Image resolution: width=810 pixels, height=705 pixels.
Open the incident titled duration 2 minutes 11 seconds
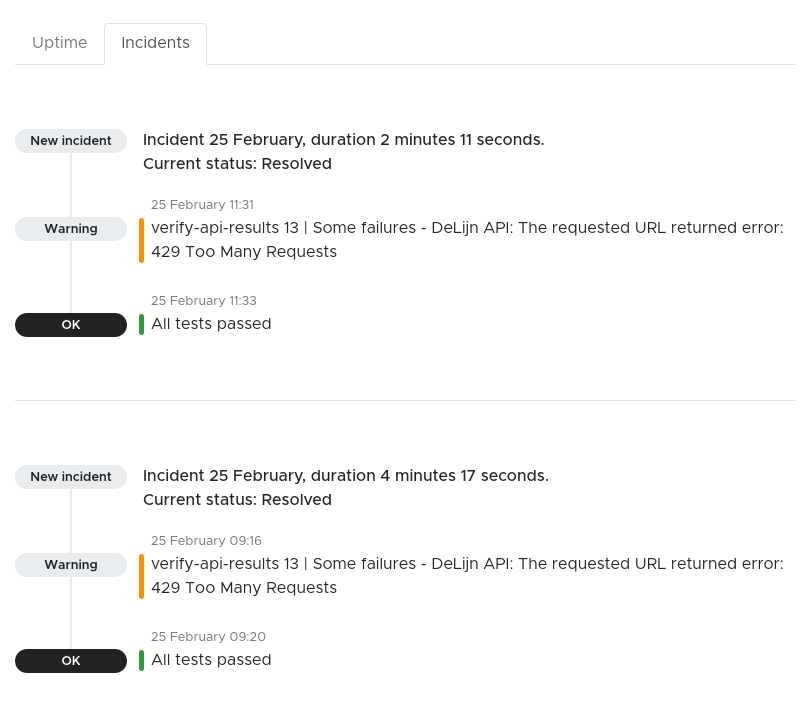pyautogui.click(x=343, y=140)
